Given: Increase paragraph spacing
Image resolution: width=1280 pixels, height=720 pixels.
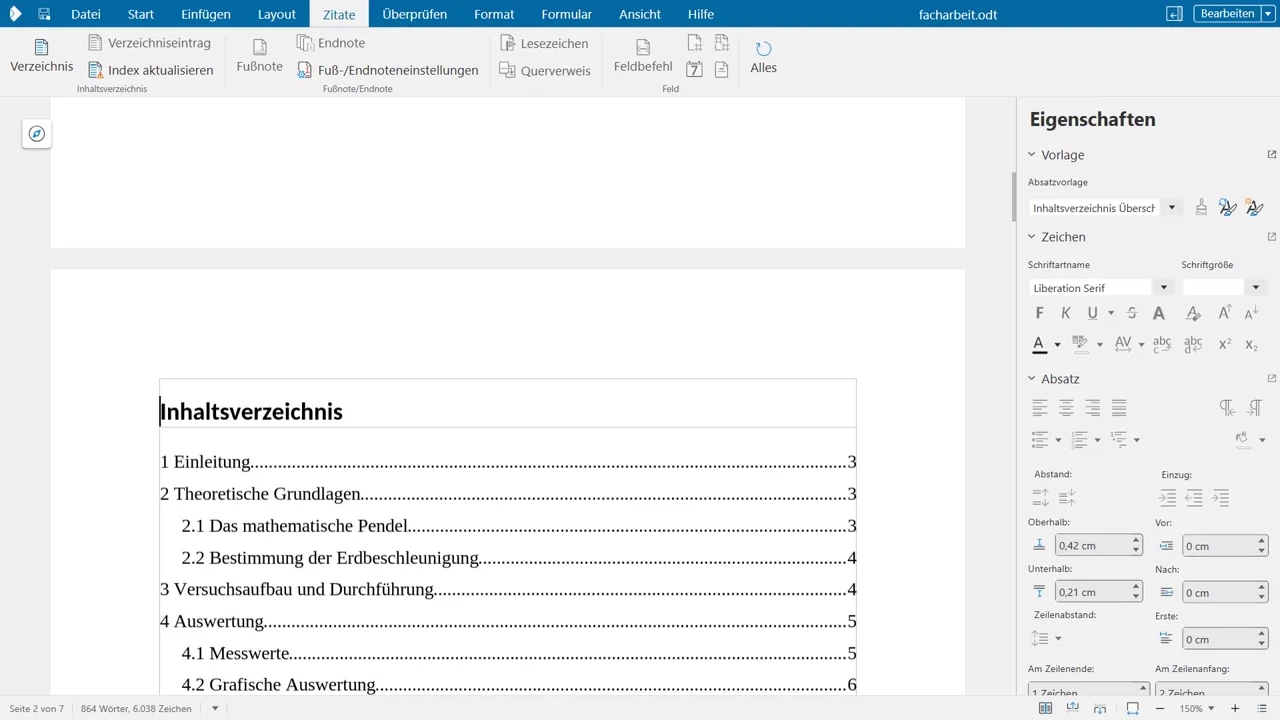Looking at the screenshot, I should coord(1040,497).
